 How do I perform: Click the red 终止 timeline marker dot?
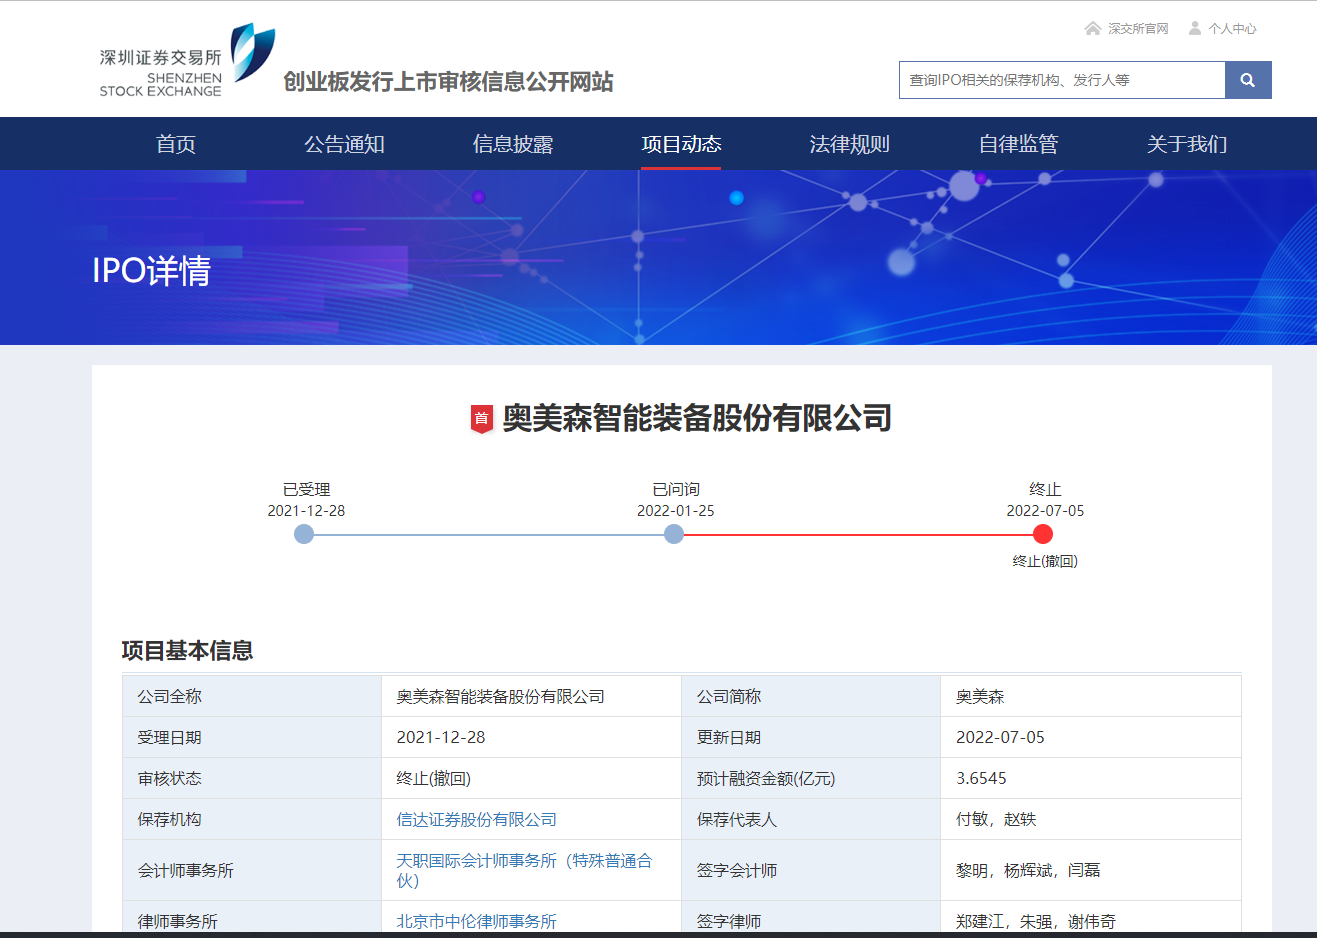pyautogui.click(x=1043, y=534)
